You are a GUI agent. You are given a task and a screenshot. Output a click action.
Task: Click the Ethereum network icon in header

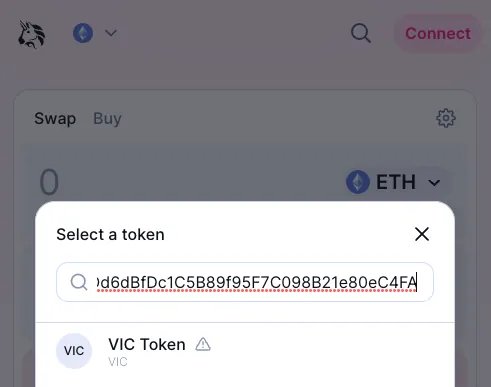[83, 33]
